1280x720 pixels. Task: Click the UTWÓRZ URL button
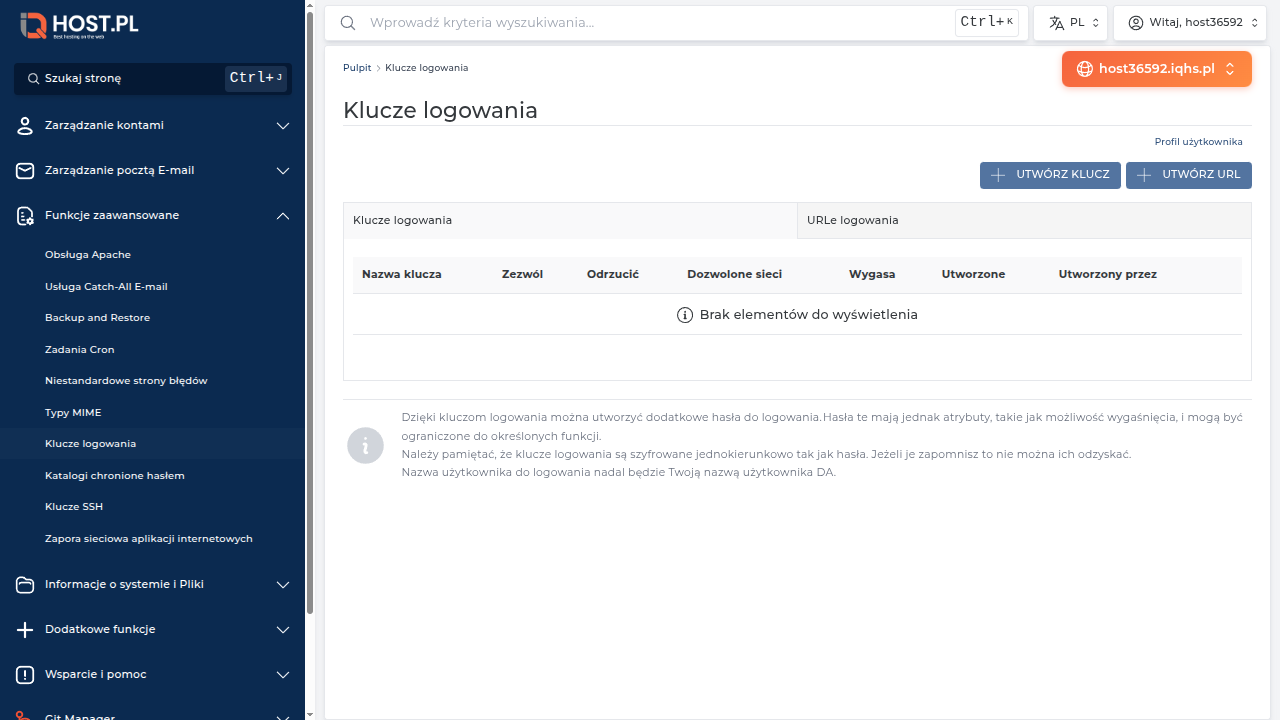click(x=1189, y=175)
